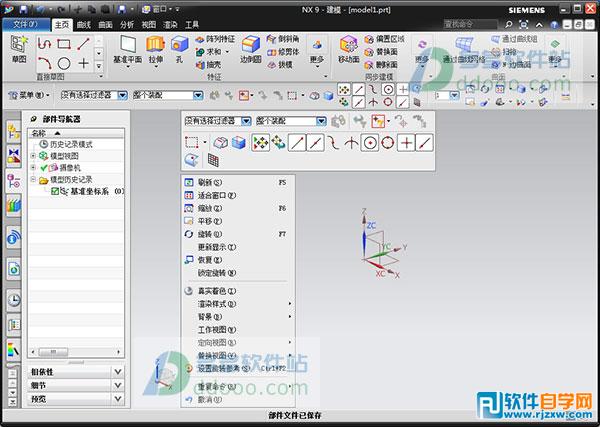The height and width of the screenshot is (427, 600).
Task: Choose 真实着色 in context menu
Action: (238, 291)
